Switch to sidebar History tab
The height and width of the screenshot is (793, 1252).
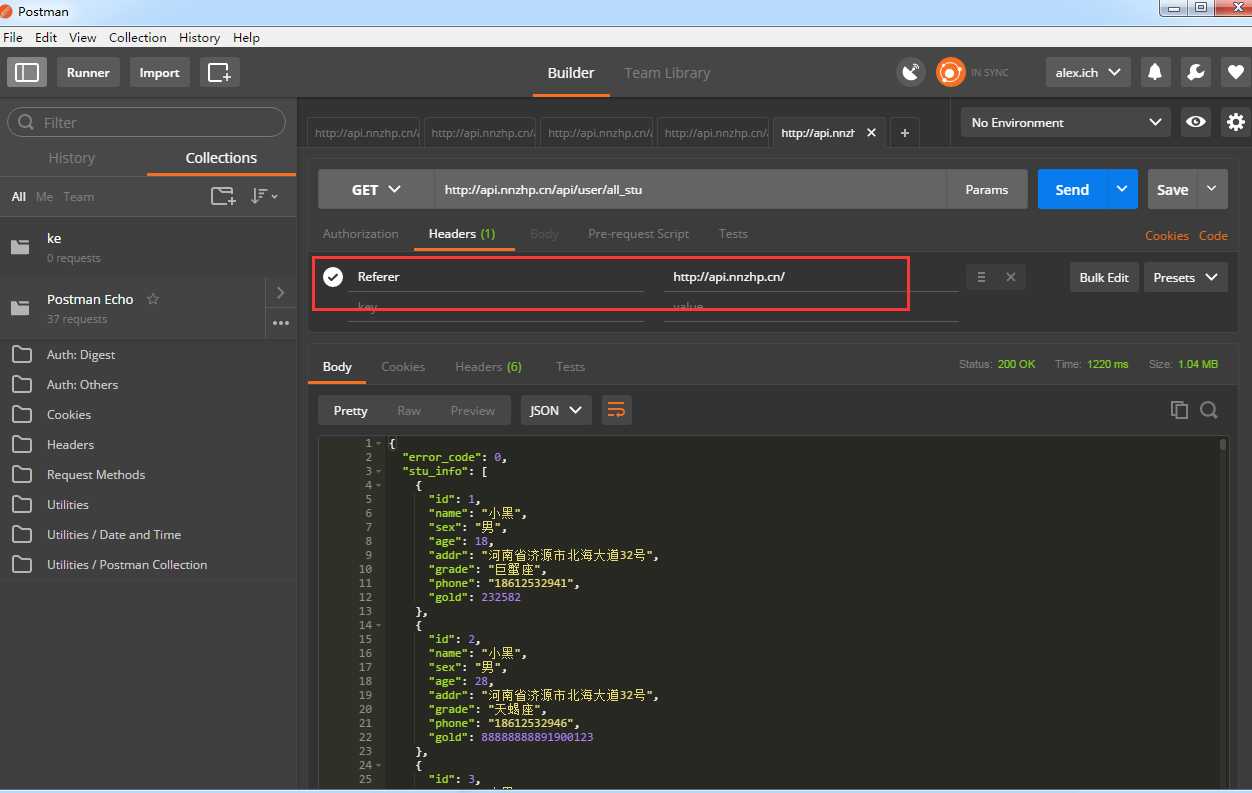coord(72,157)
